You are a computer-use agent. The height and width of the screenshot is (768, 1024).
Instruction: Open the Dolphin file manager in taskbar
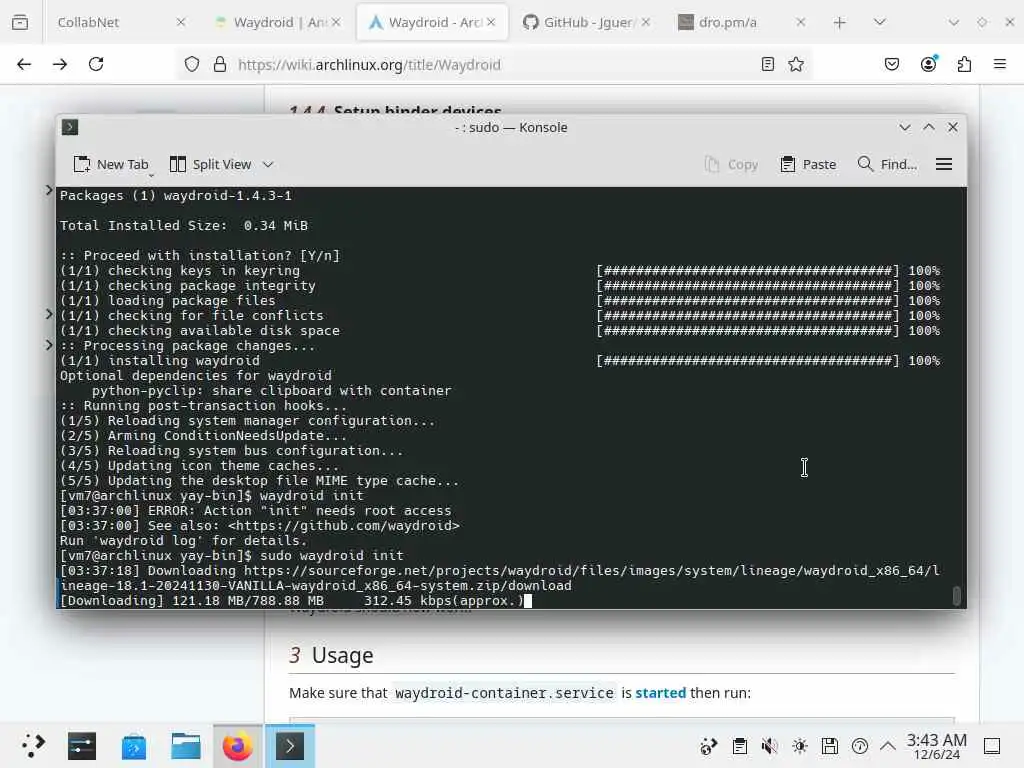pos(185,746)
